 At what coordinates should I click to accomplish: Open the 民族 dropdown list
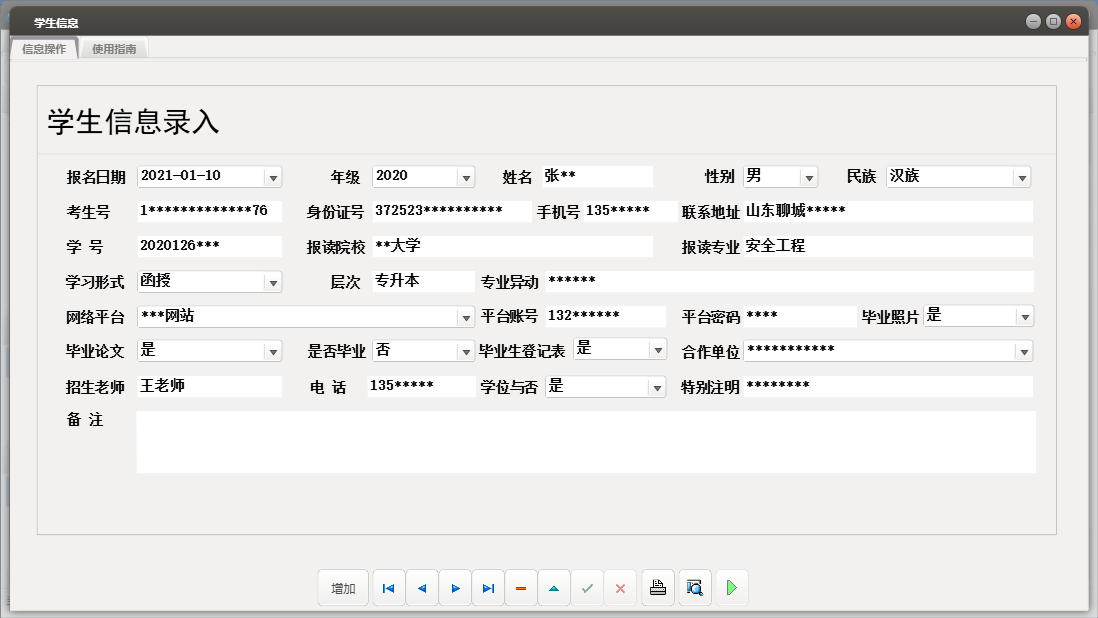coord(1021,177)
